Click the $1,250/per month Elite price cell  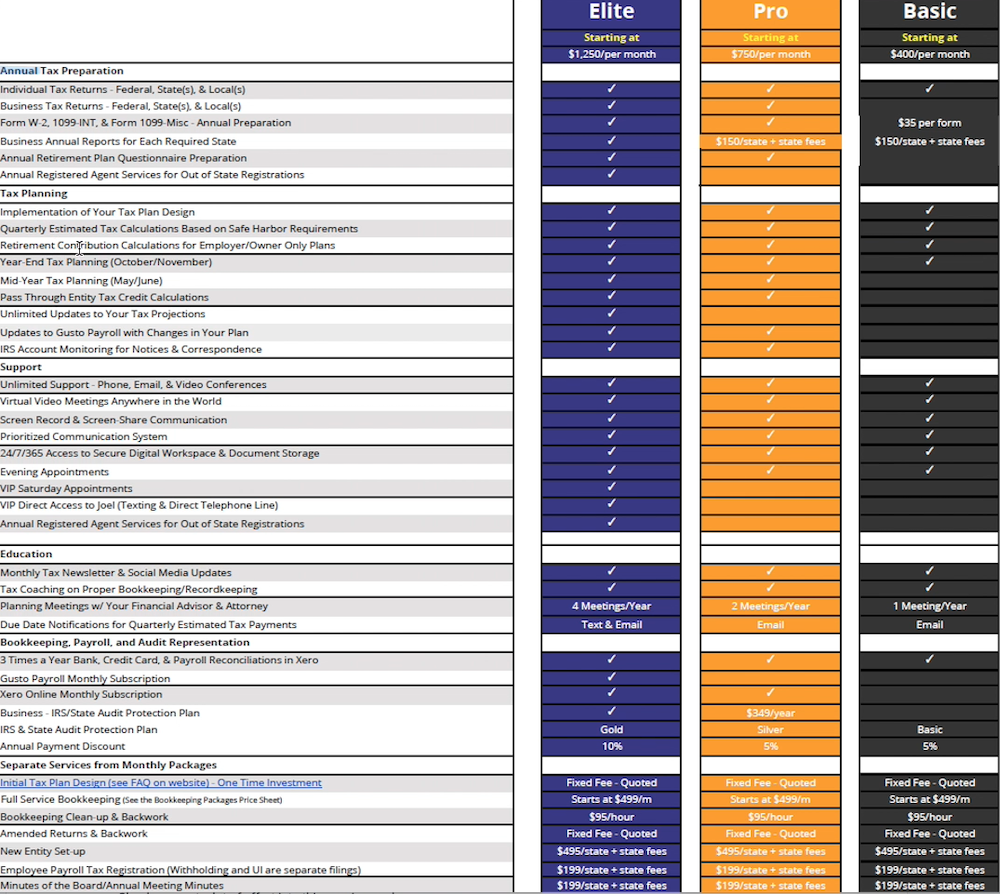(611, 54)
